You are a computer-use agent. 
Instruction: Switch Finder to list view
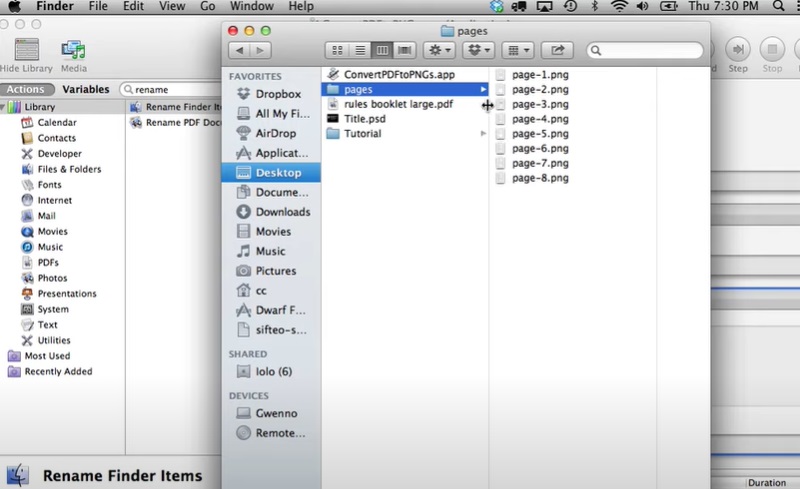[x=360, y=50]
